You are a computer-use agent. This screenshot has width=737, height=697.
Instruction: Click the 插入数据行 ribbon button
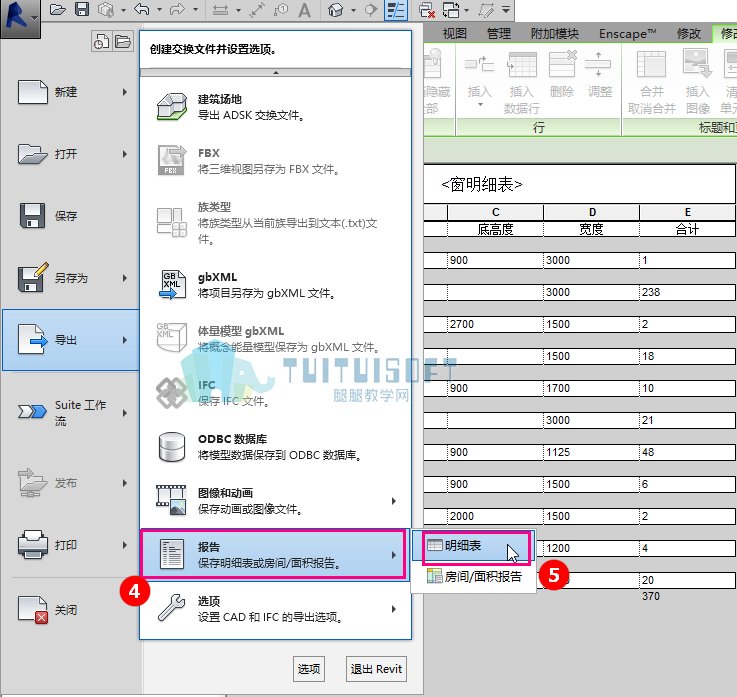[521, 83]
